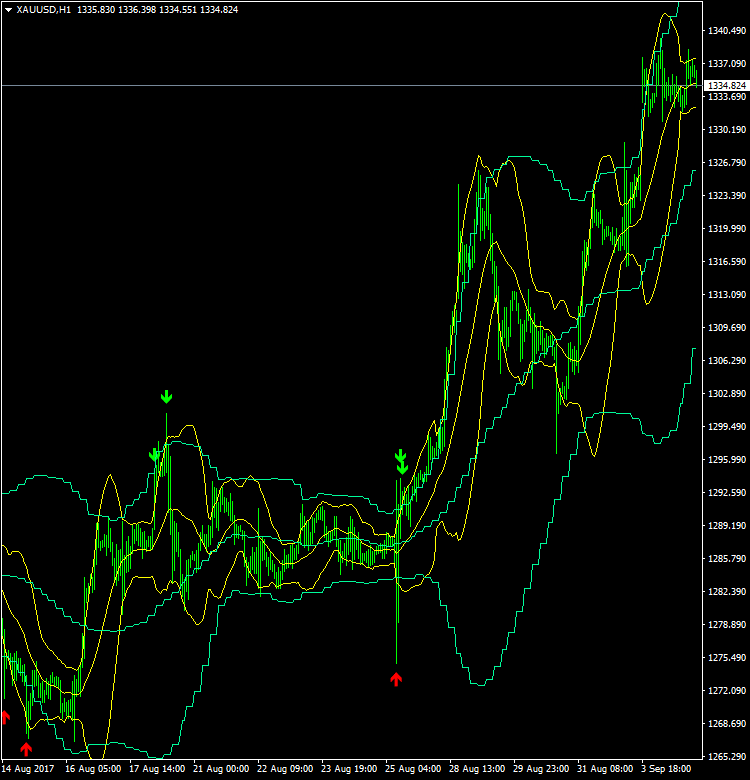Click the time axis label 28 Aug 13:00
Screen dimensions: 750x780
click(x=477, y=769)
